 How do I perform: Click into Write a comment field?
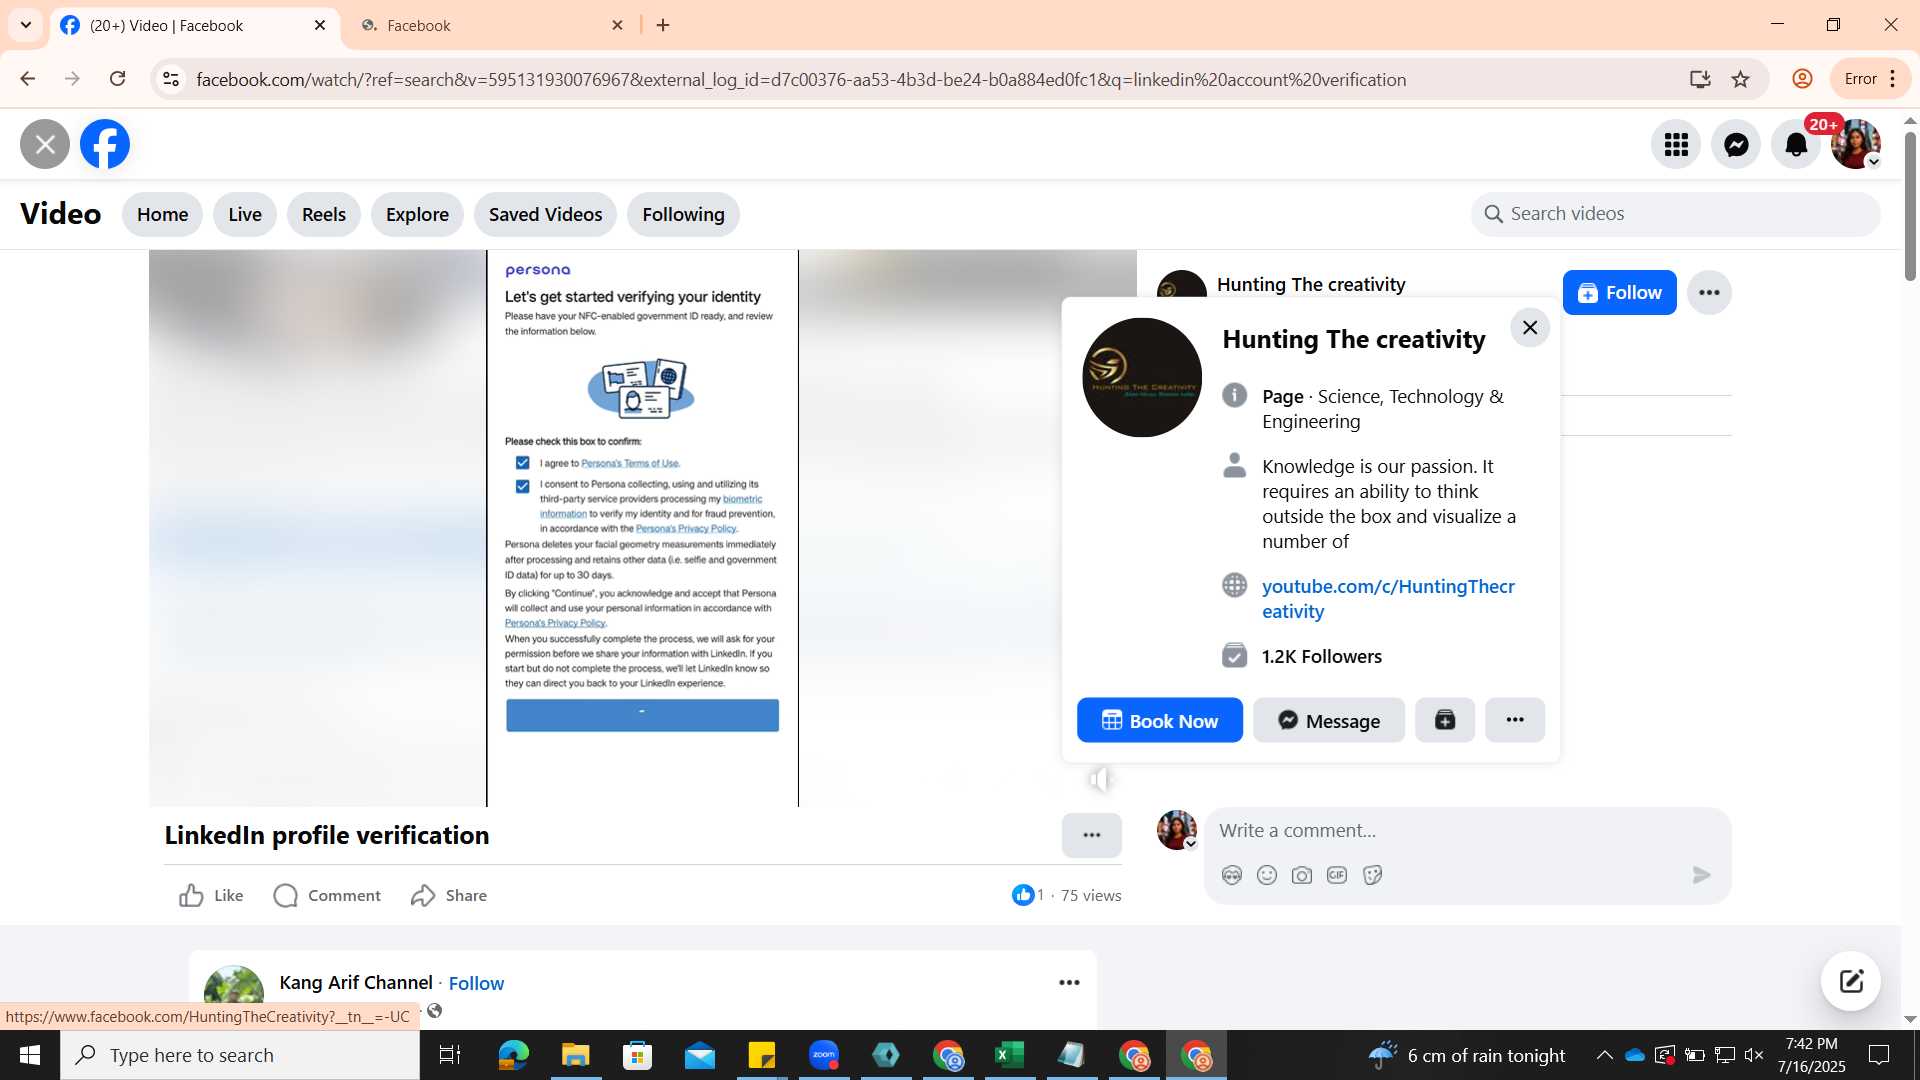[x=1467, y=830]
